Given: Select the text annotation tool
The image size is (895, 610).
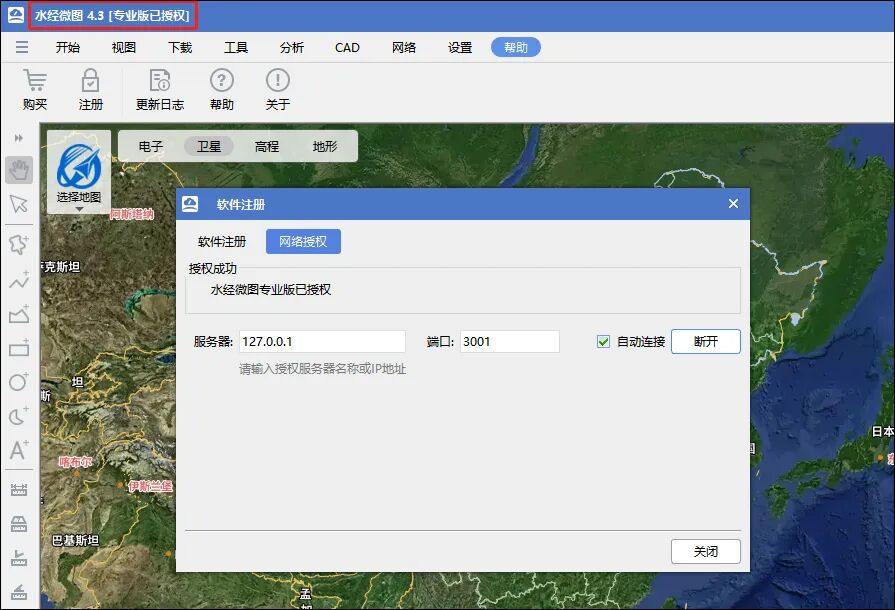Looking at the screenshot, I should [19, 450].
